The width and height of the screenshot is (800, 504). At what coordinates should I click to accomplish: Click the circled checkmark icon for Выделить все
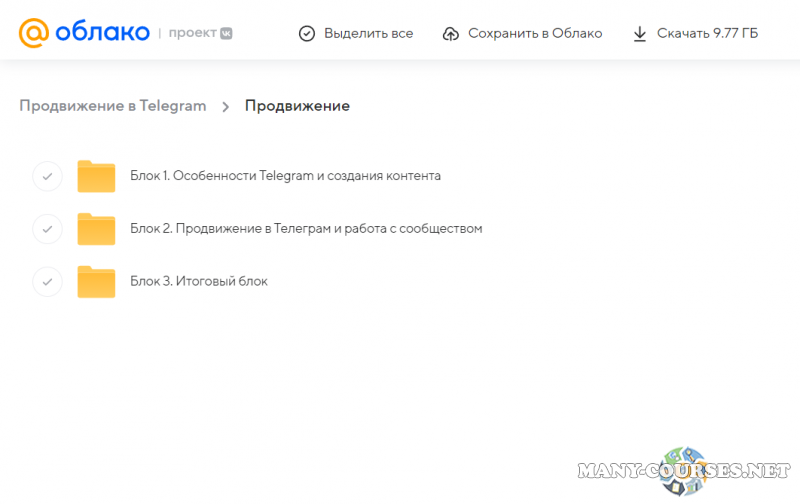pyautogui.click(x=307, y=34)
